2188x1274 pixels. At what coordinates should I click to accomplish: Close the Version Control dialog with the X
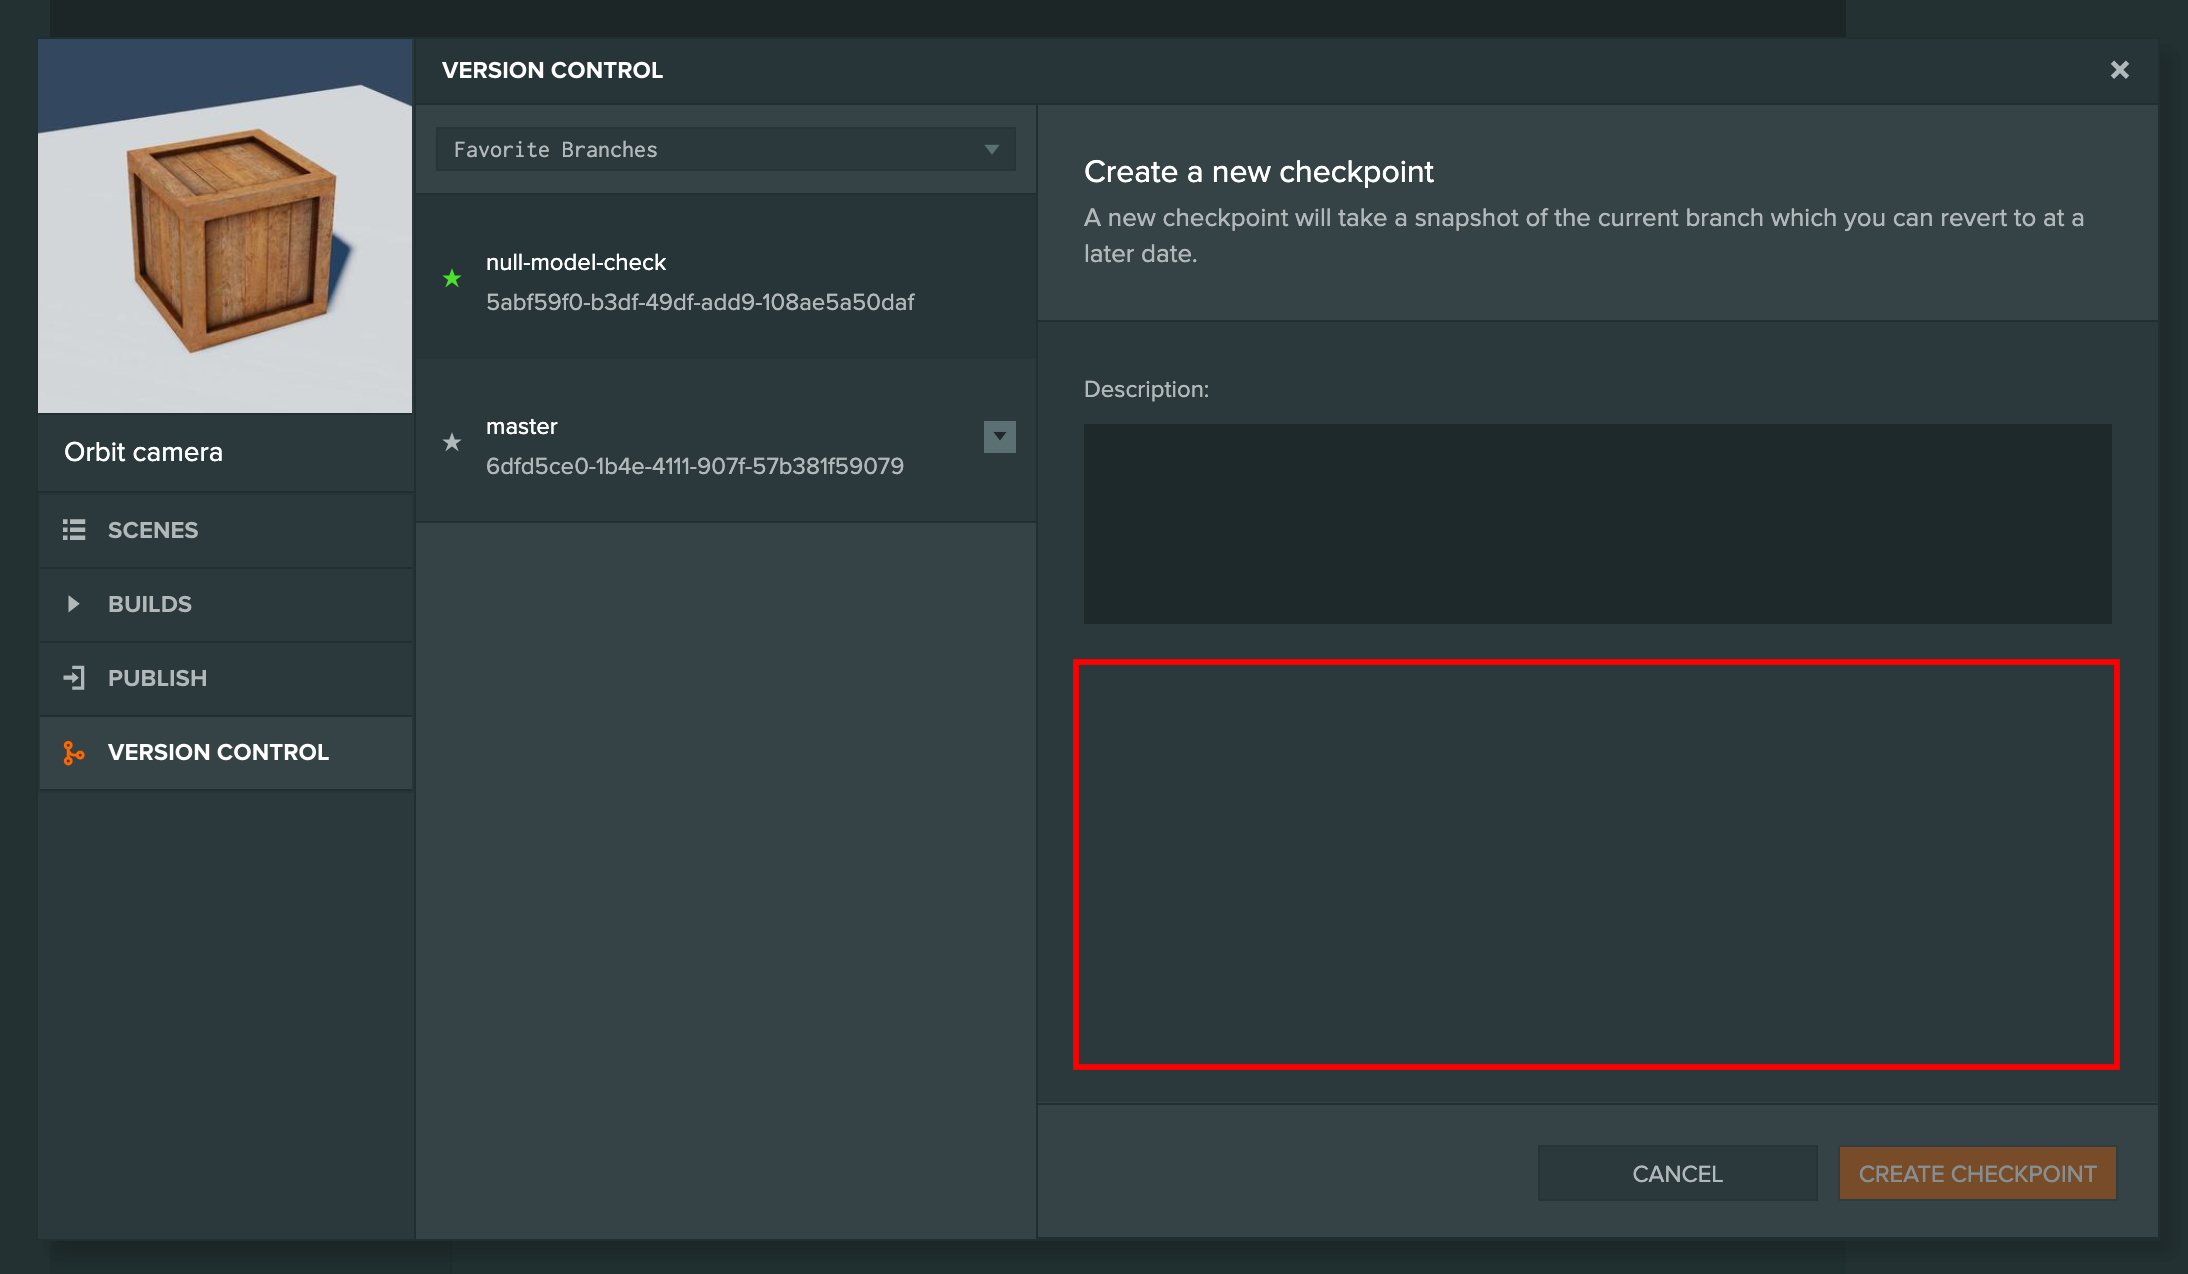point(2119,69)
